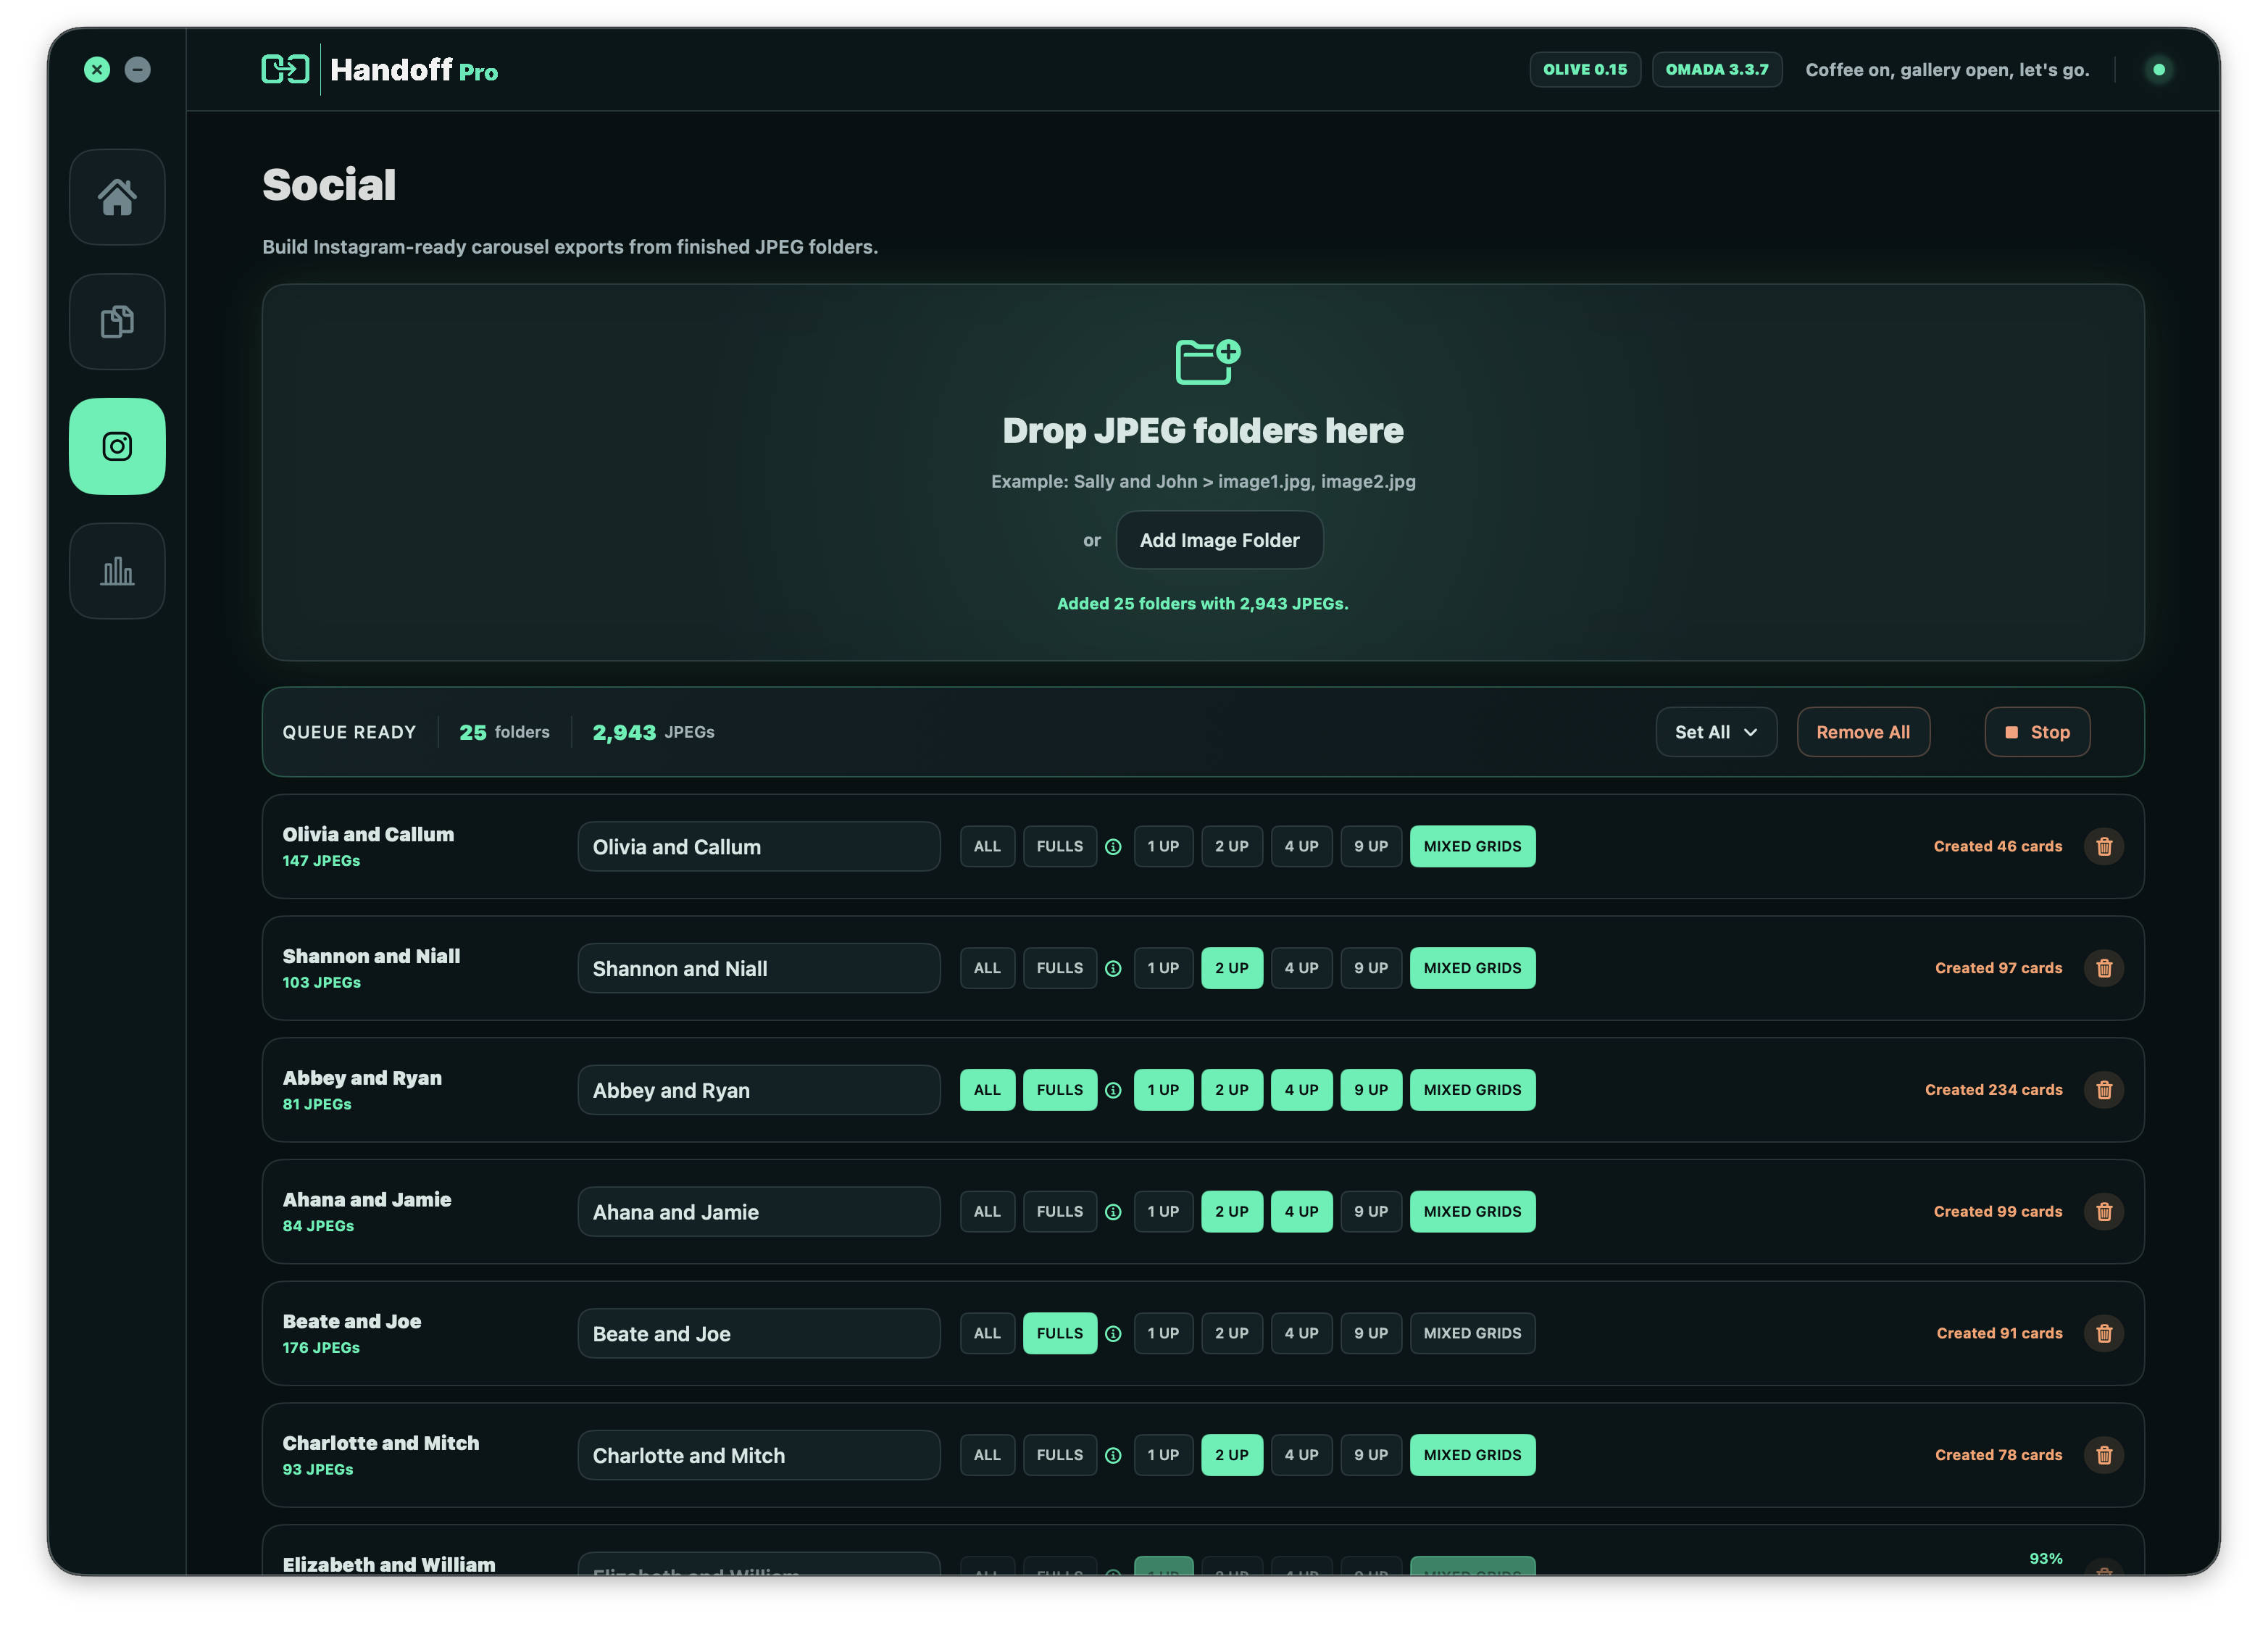Click Remove All in queue bar
This screenshot has height=1629, width=2268.
pos(1862,732)
